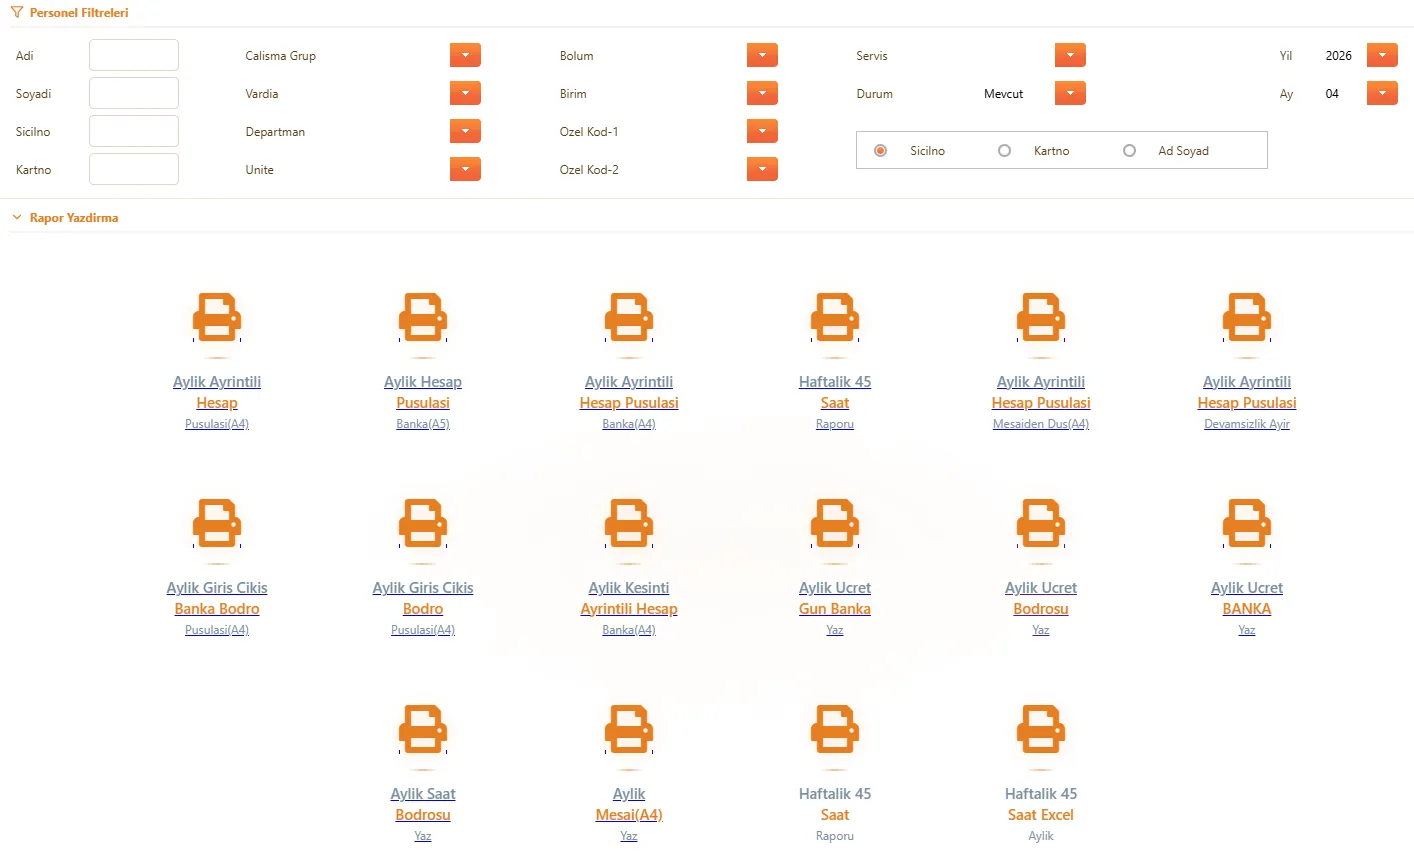
Task: Open the Aylik Ucret BANKA text link
Action: tap(1247, 598)
